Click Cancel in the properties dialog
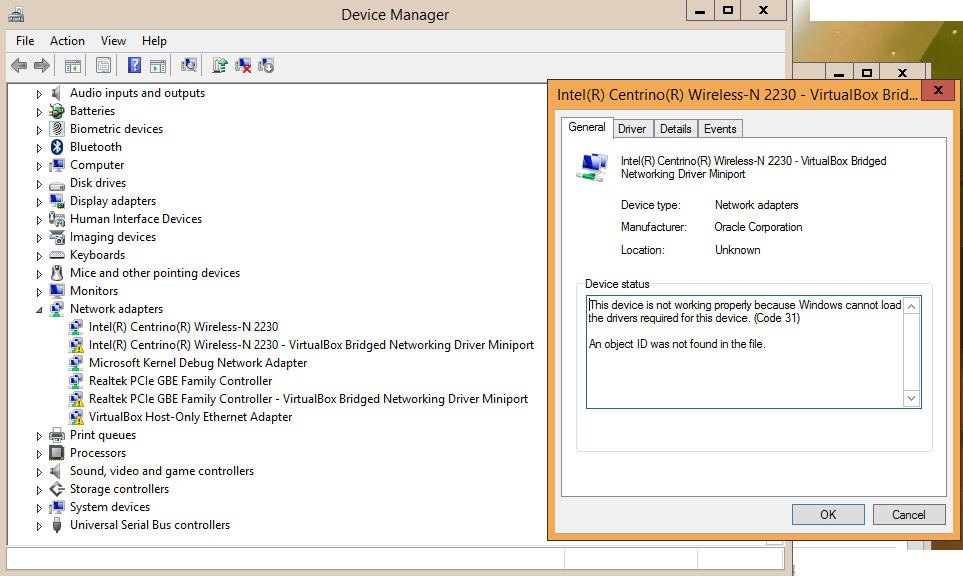The image size is (963, 576). pos(909,515)
